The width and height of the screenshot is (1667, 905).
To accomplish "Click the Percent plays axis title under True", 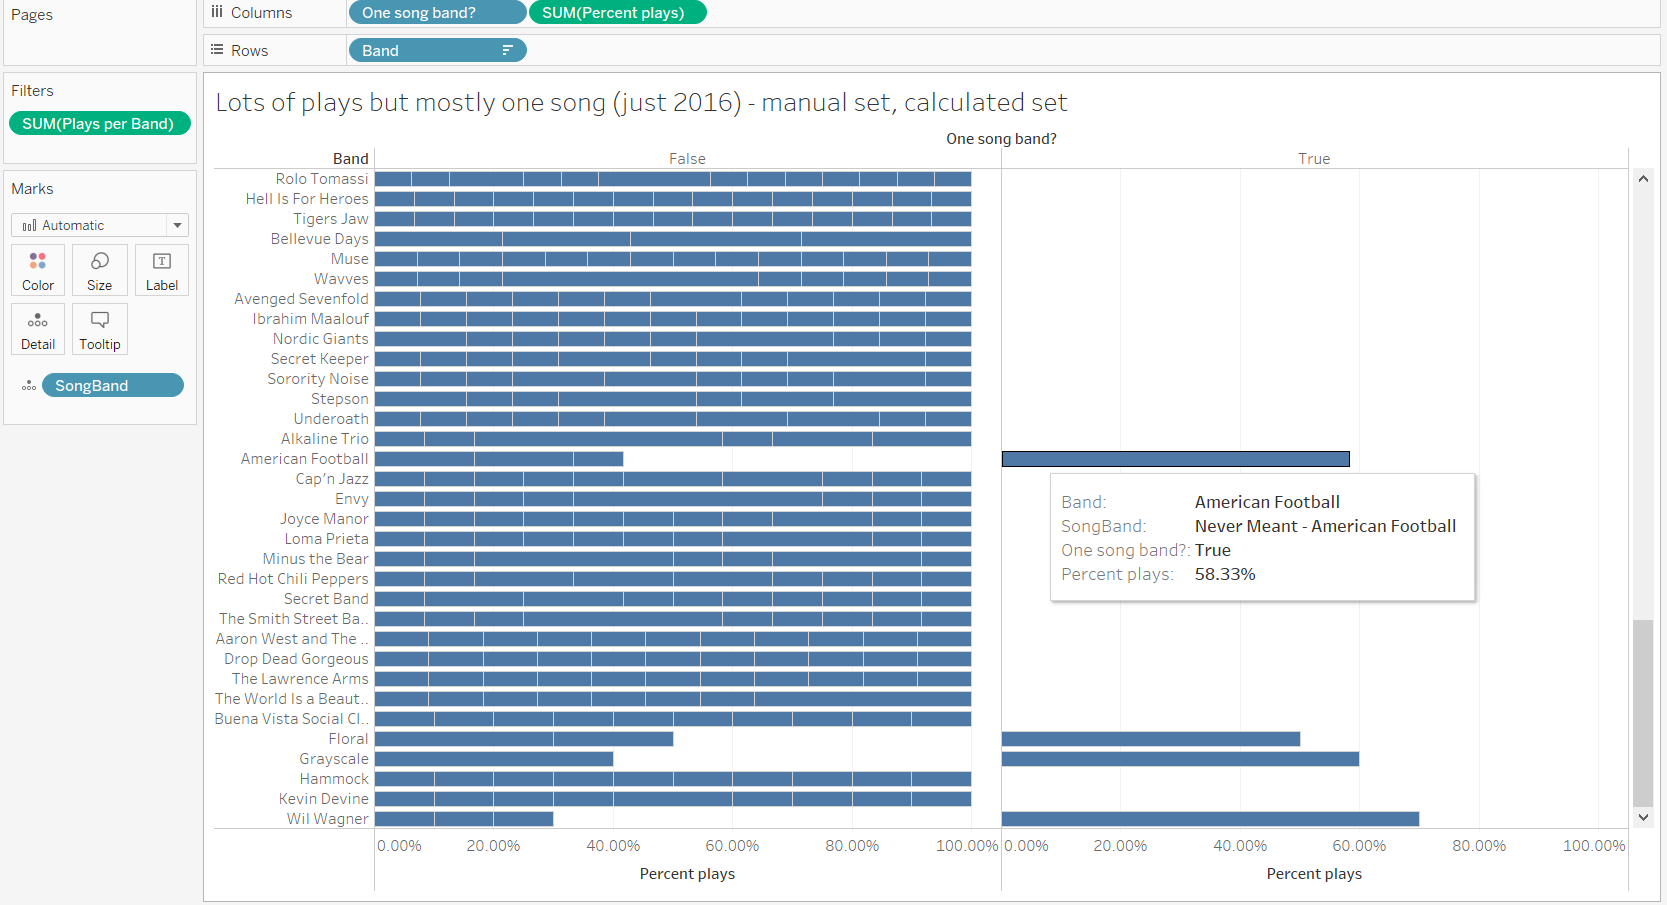I will 1314,874.
